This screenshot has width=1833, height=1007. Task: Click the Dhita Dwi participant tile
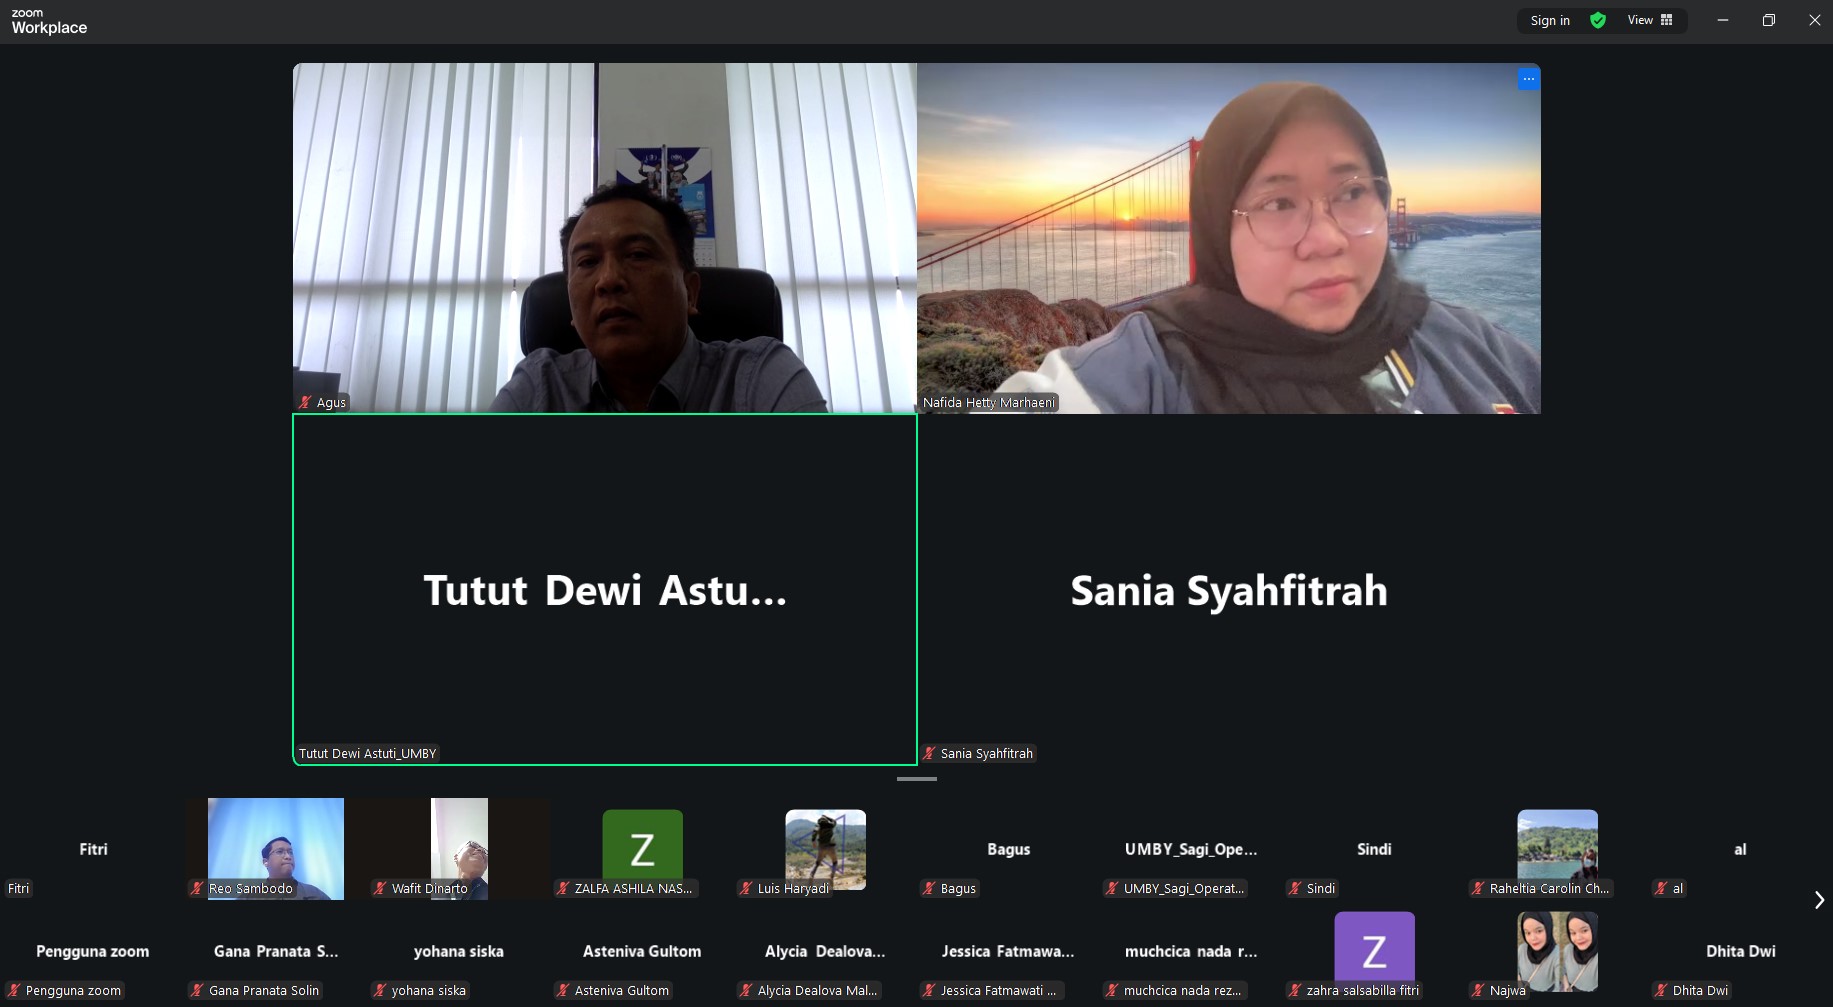point(1740,952)
